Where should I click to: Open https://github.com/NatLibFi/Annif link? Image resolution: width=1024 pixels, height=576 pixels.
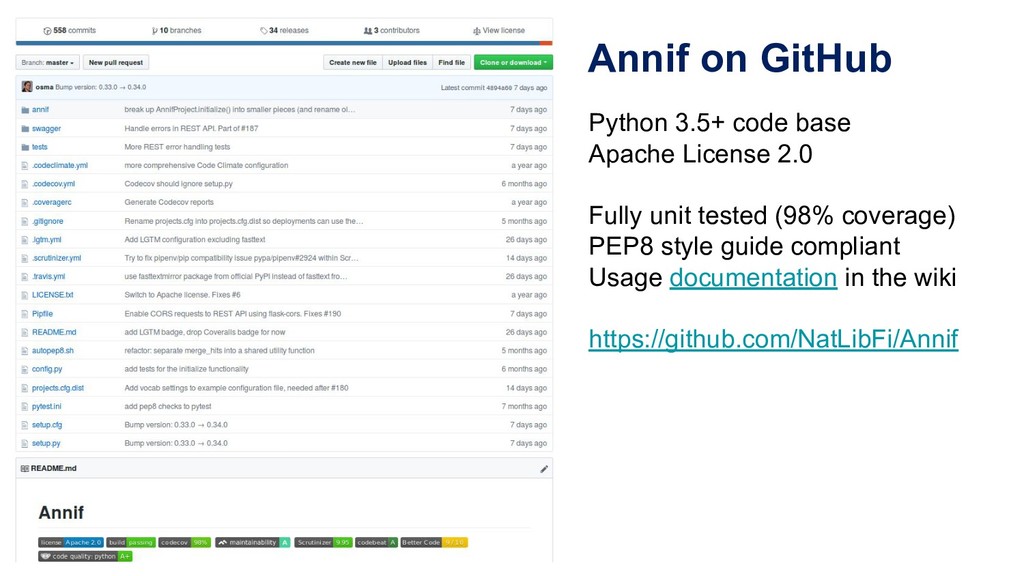773,339
